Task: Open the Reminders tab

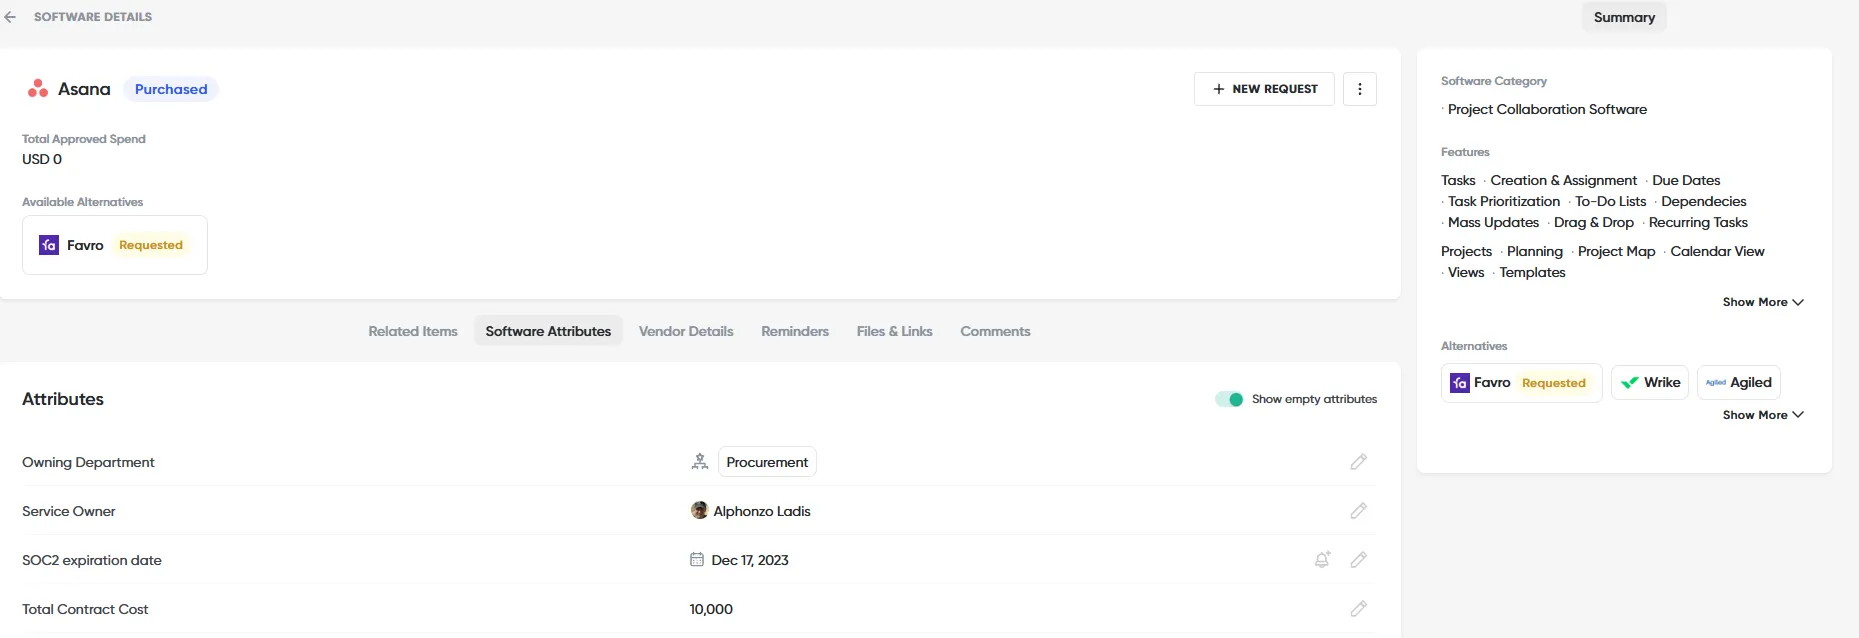Action: [x=795, y=331]
